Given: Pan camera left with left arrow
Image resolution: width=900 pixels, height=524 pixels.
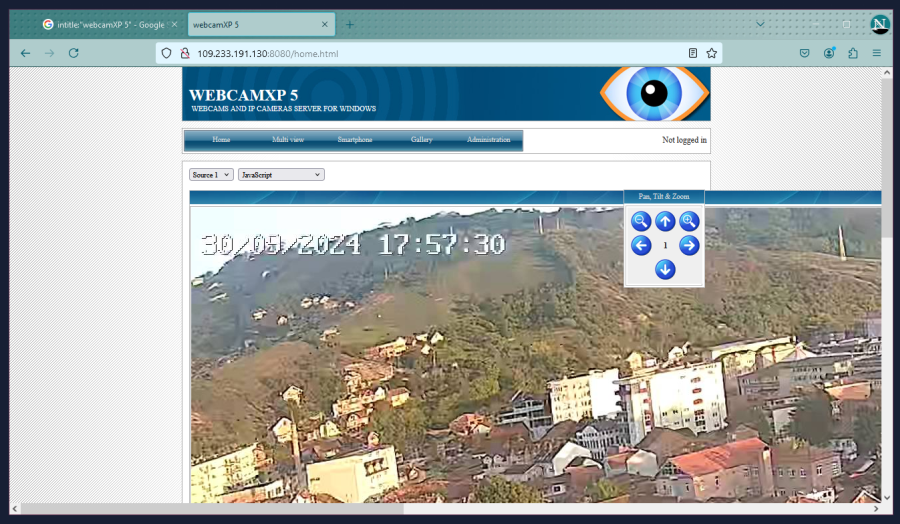Looking at the screenshot, I should (x=641, y=246).
